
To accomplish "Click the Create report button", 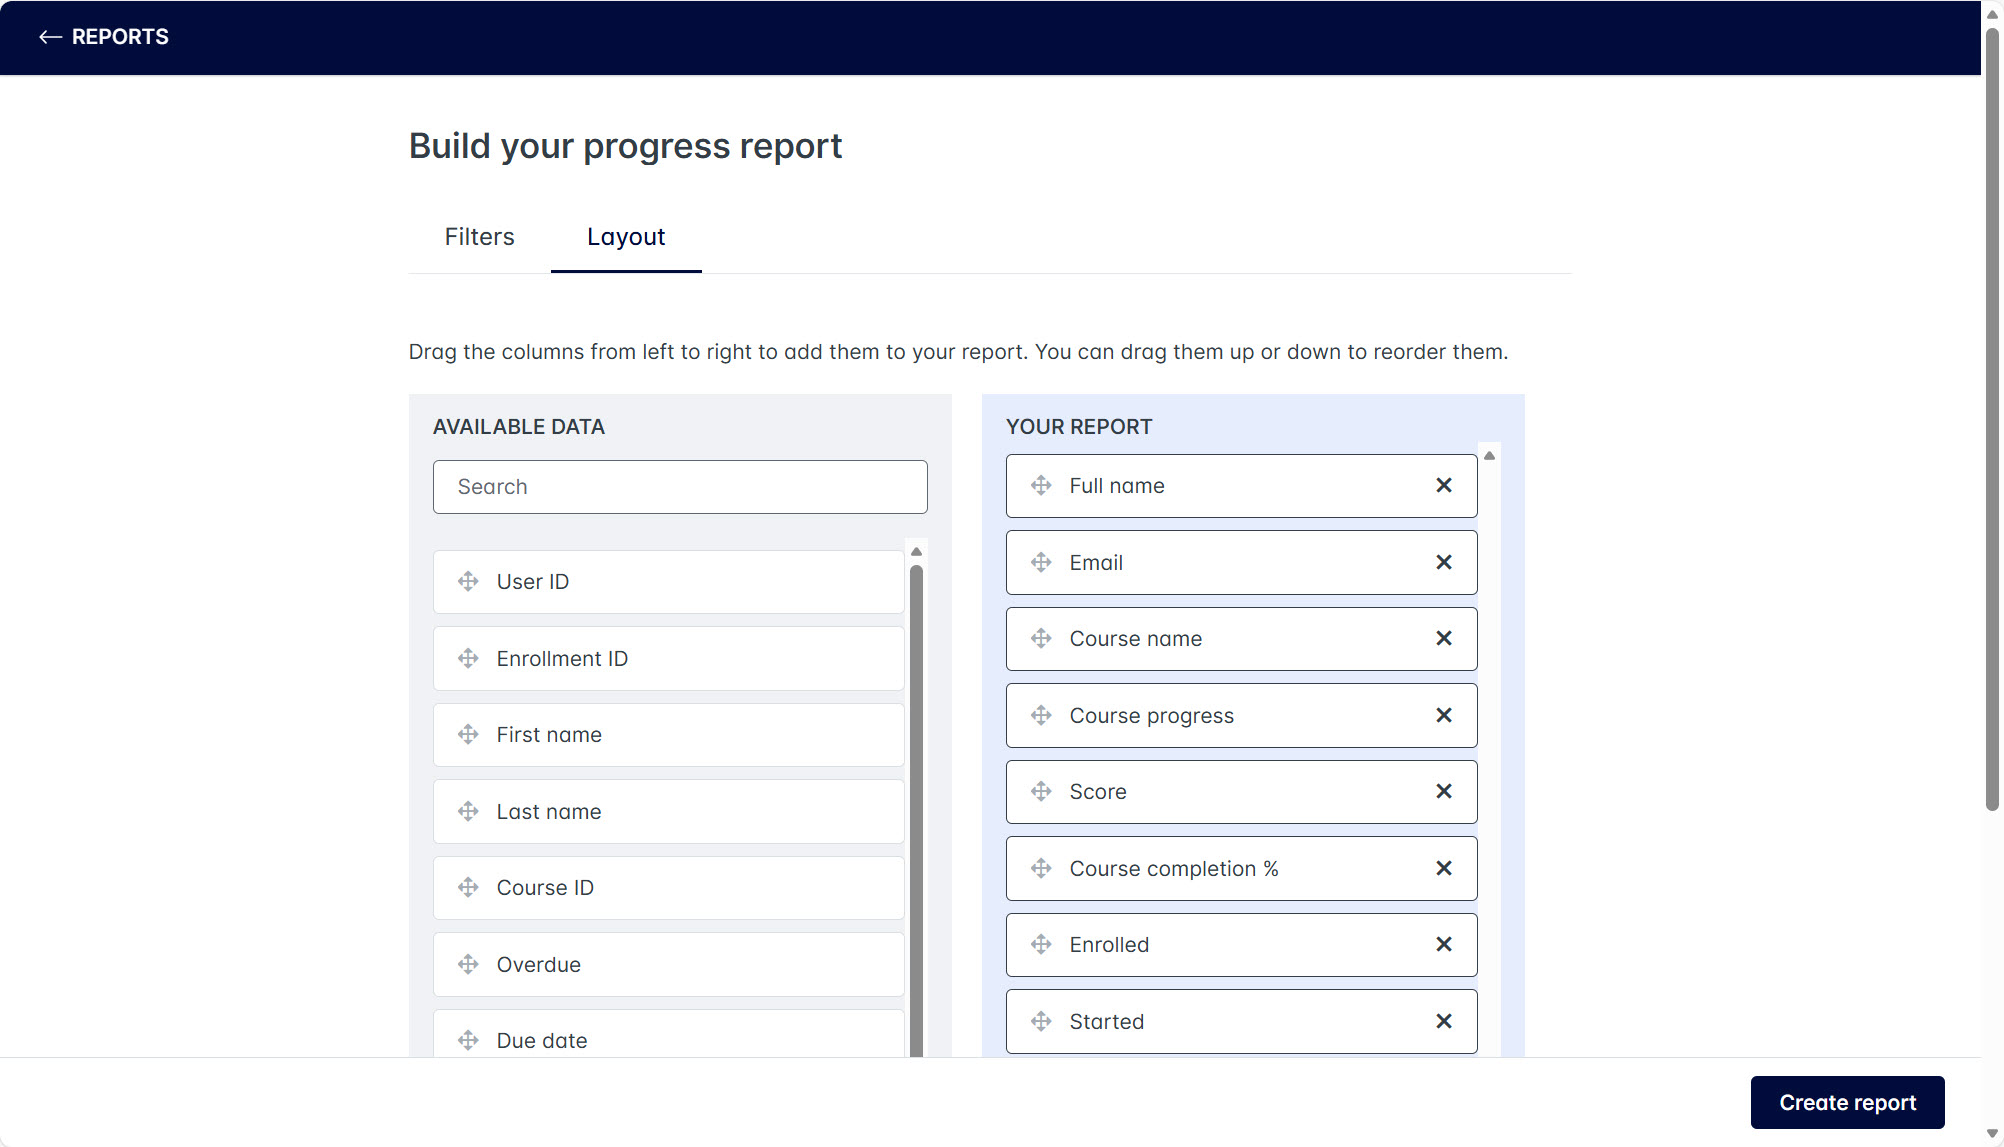I will tap(1847, 1102).
